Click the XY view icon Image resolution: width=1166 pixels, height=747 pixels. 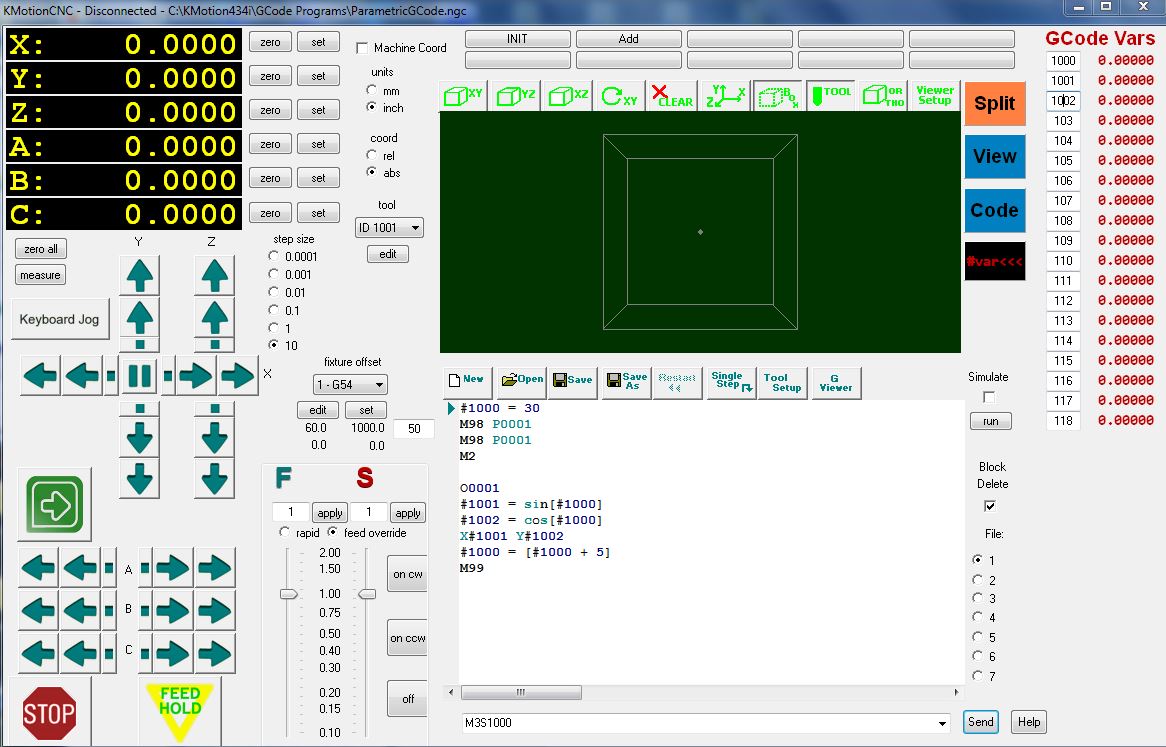pyautogui.click(x=465, y=96)
